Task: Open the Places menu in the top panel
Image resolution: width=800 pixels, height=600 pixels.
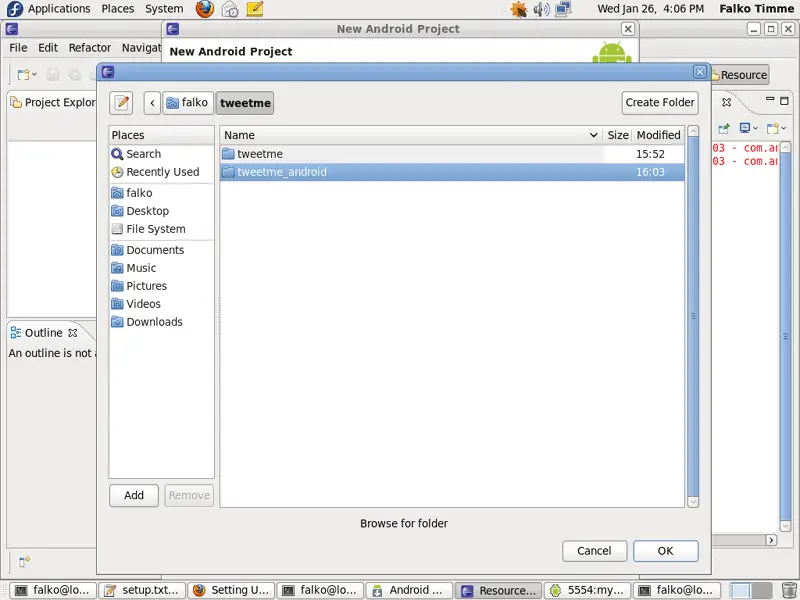Action: [118, 9]
